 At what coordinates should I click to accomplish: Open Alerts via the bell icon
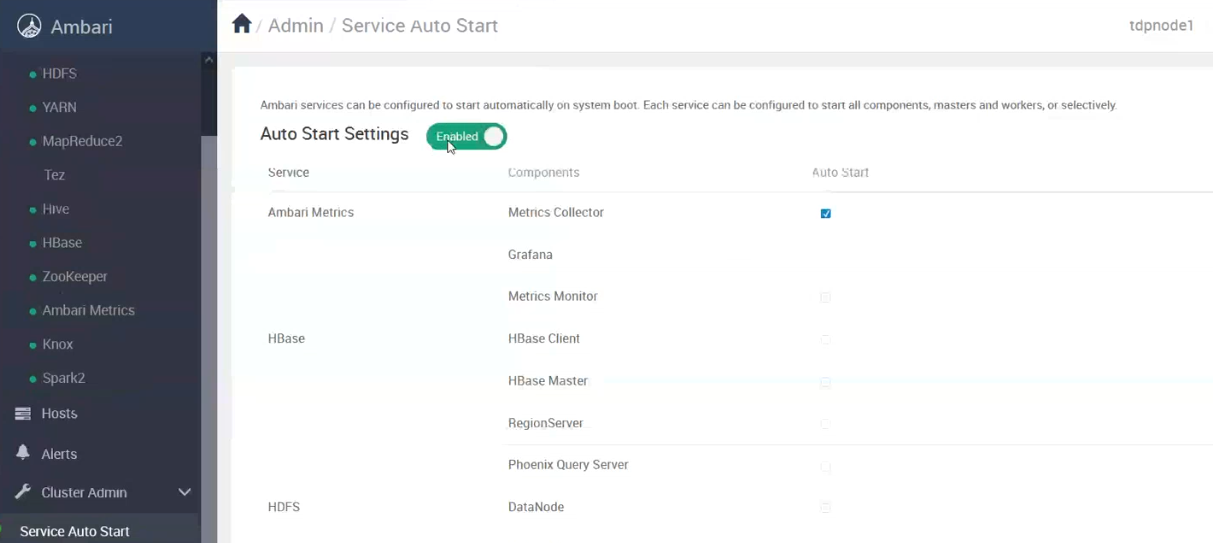tap(23, 453)
